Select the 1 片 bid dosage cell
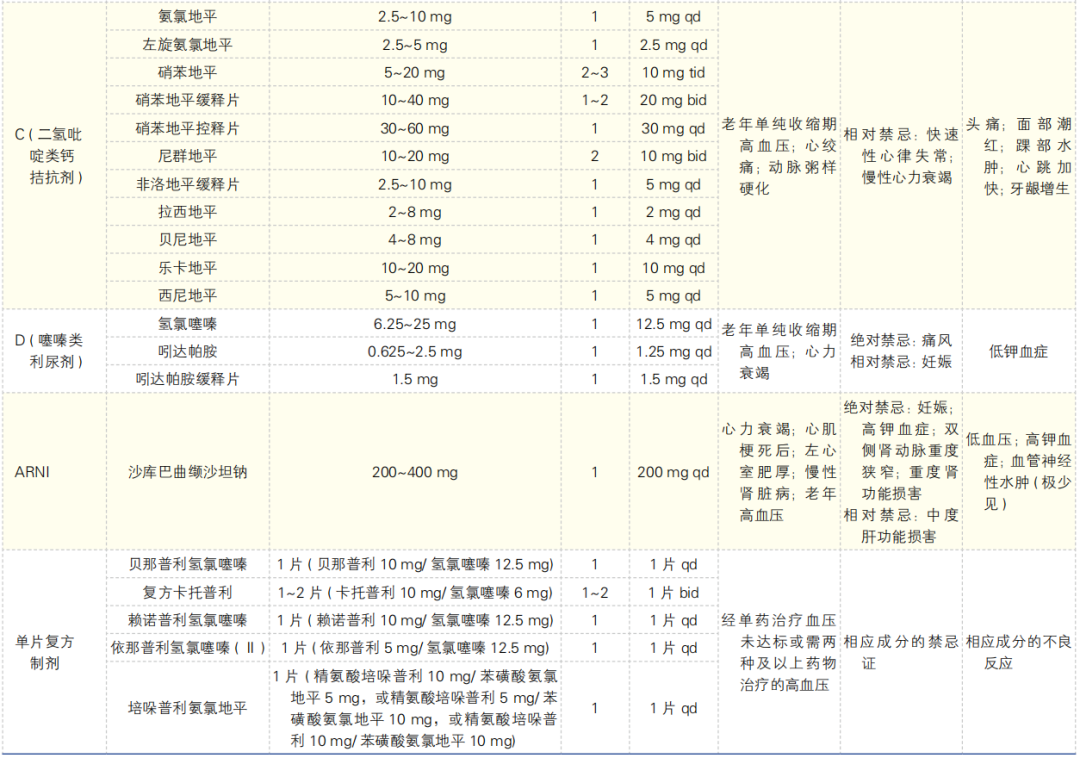1080x758 pixels. pos(673,593)
